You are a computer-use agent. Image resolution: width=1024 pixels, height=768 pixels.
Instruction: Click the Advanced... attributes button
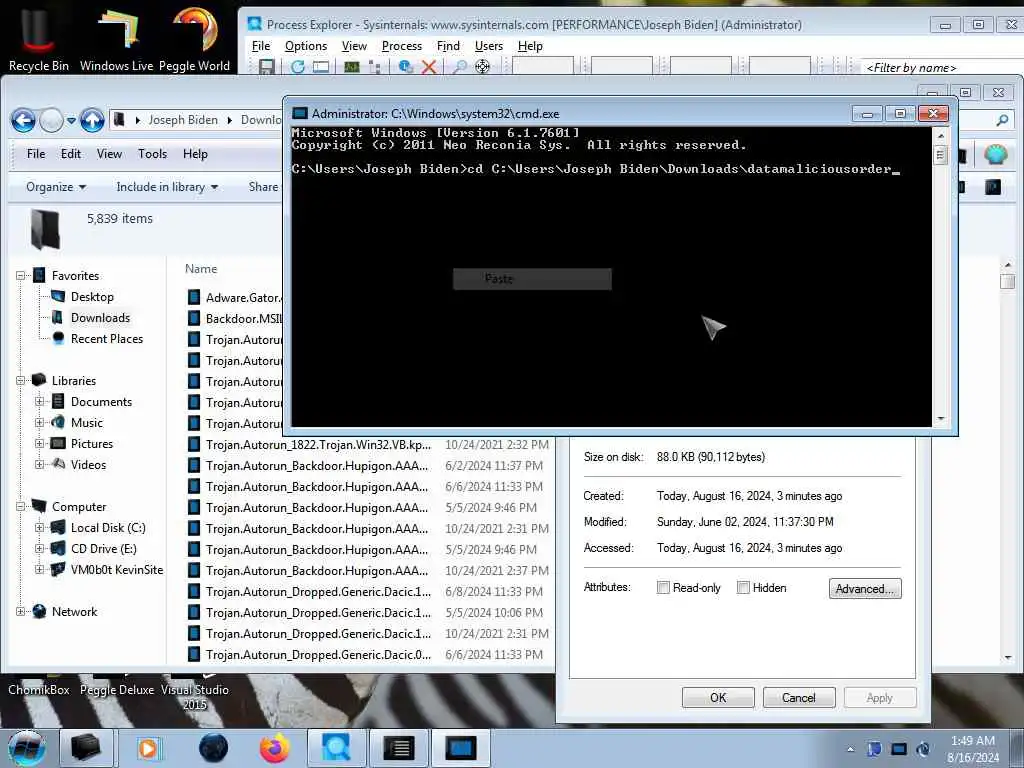click(865, 588)
